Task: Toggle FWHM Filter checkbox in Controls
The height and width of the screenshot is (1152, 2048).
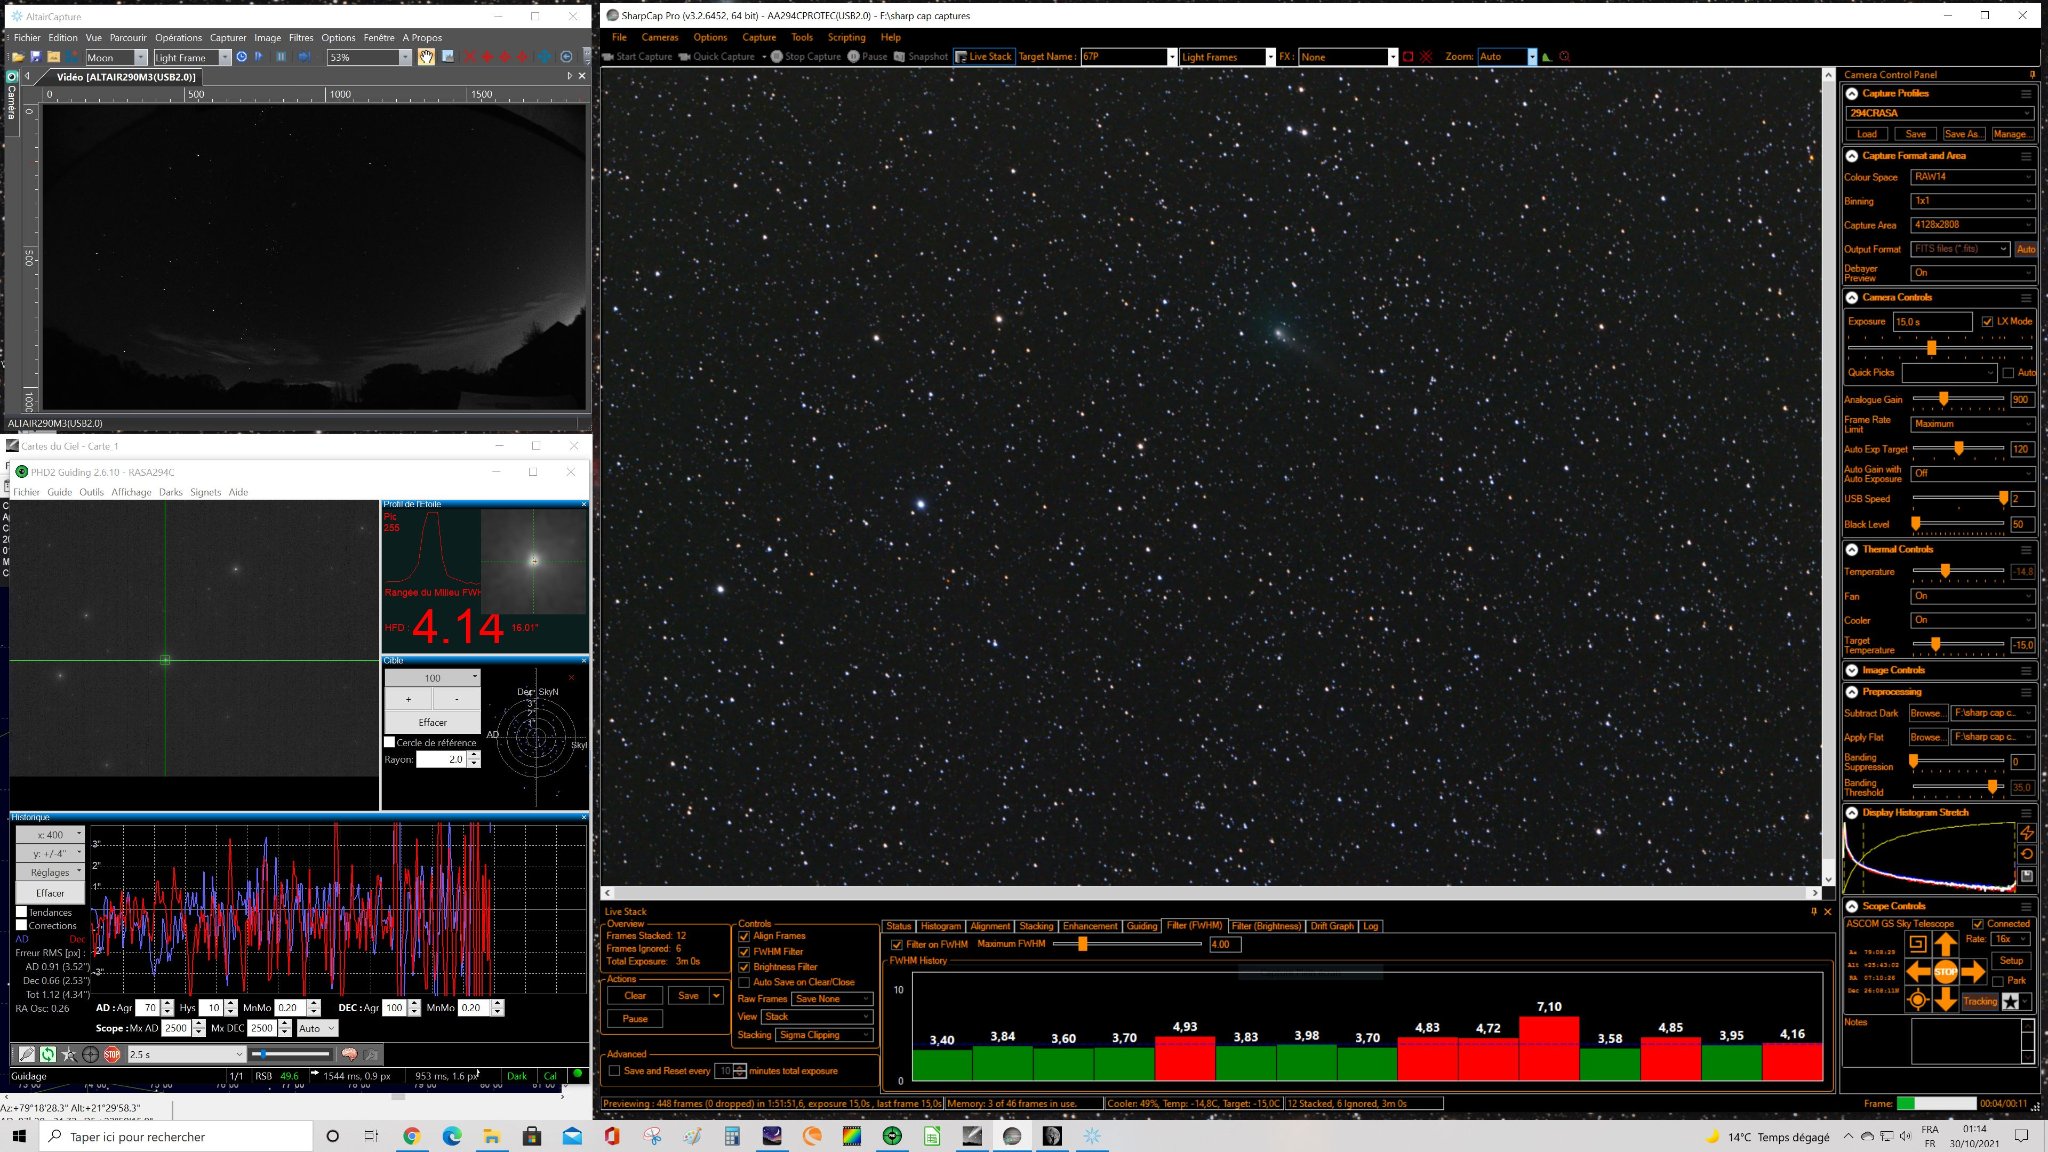Action: [744, 952]
